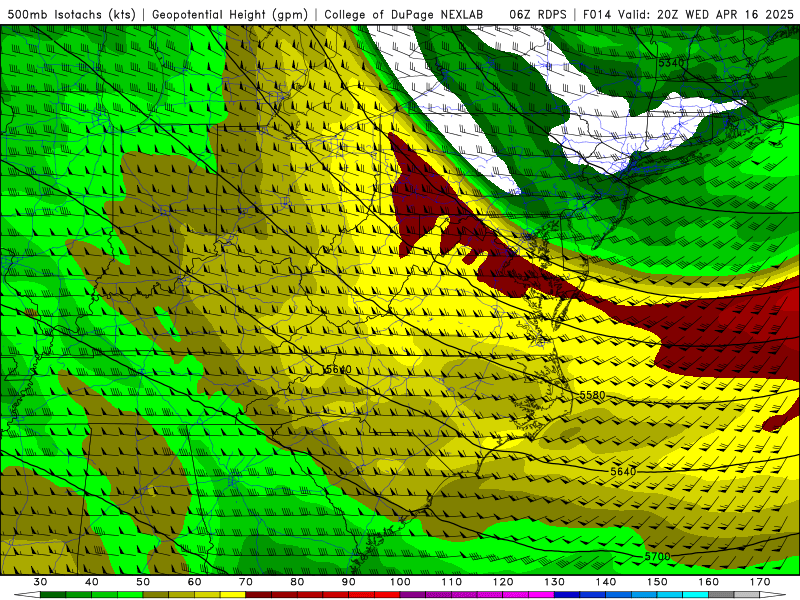Select the 'Valid: 20Z WED APR 16 2025' text
This screenshot has height=600, width=800.
(x=706, y=14)
